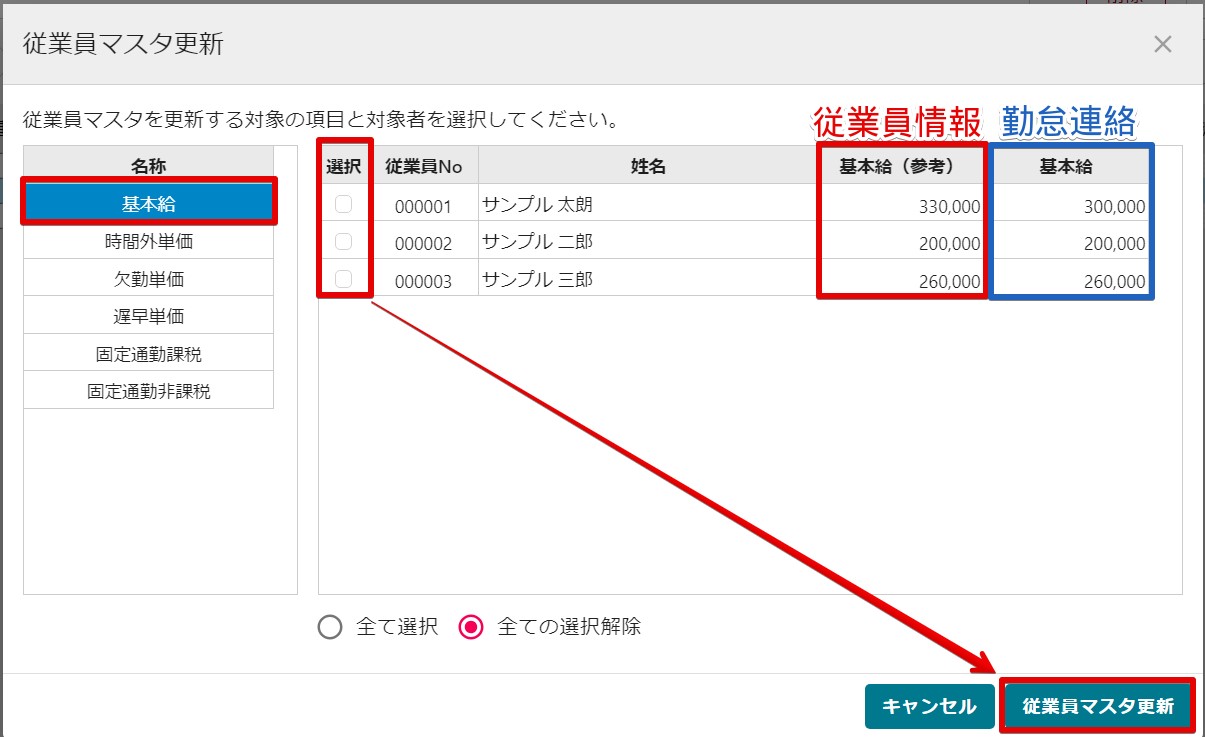Image resolution: width=1205 pixels, height=737 pixels.
Task: Choose the 全ての選択解除 radio button
Action: click(x=471, y=628)
